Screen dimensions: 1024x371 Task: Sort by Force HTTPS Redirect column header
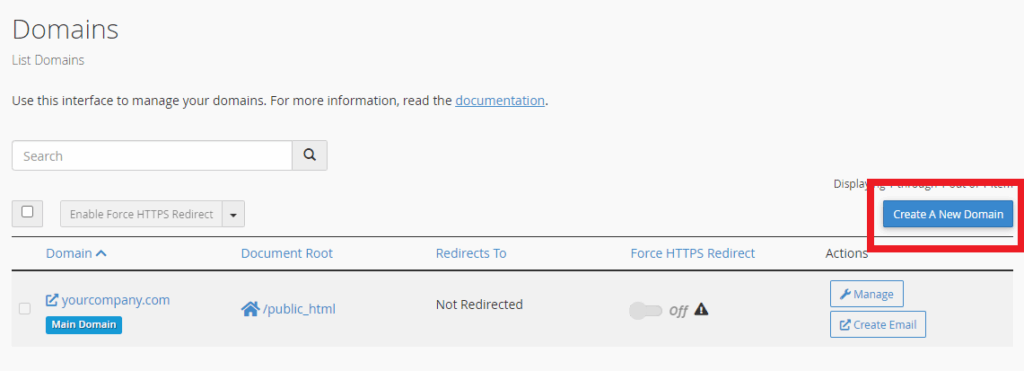pyautogui.click(x=692, y=253)
